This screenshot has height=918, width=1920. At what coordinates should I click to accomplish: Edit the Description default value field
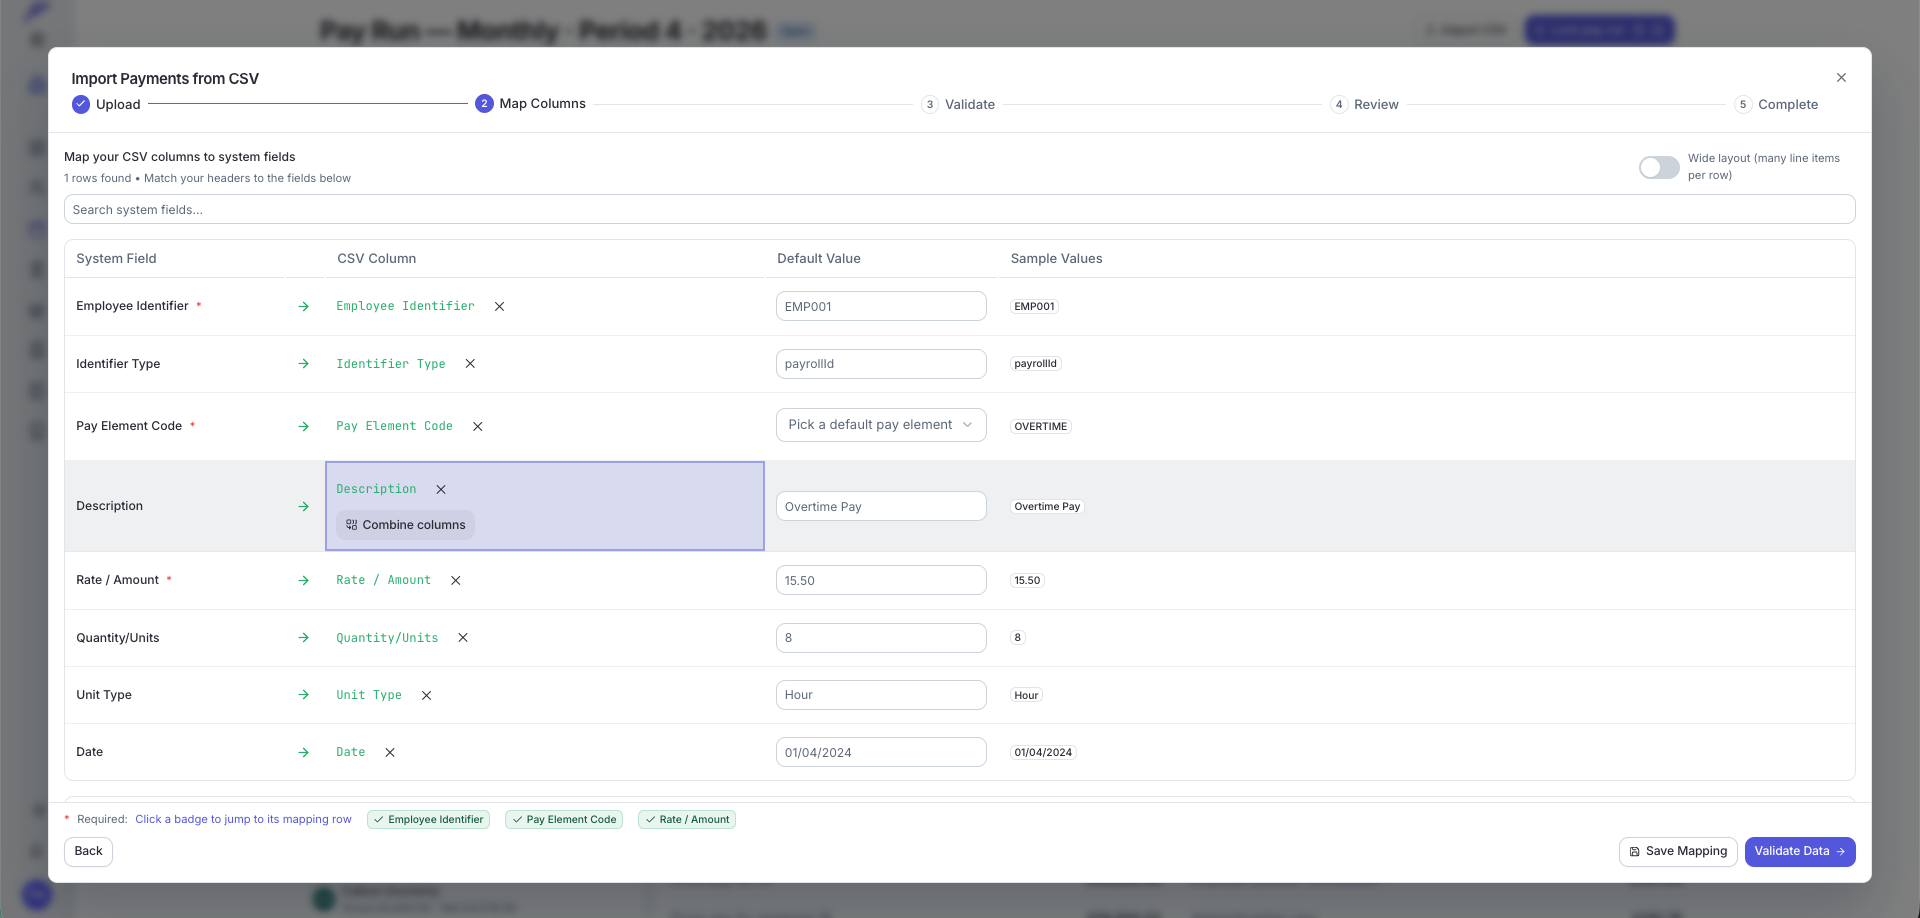881,507
